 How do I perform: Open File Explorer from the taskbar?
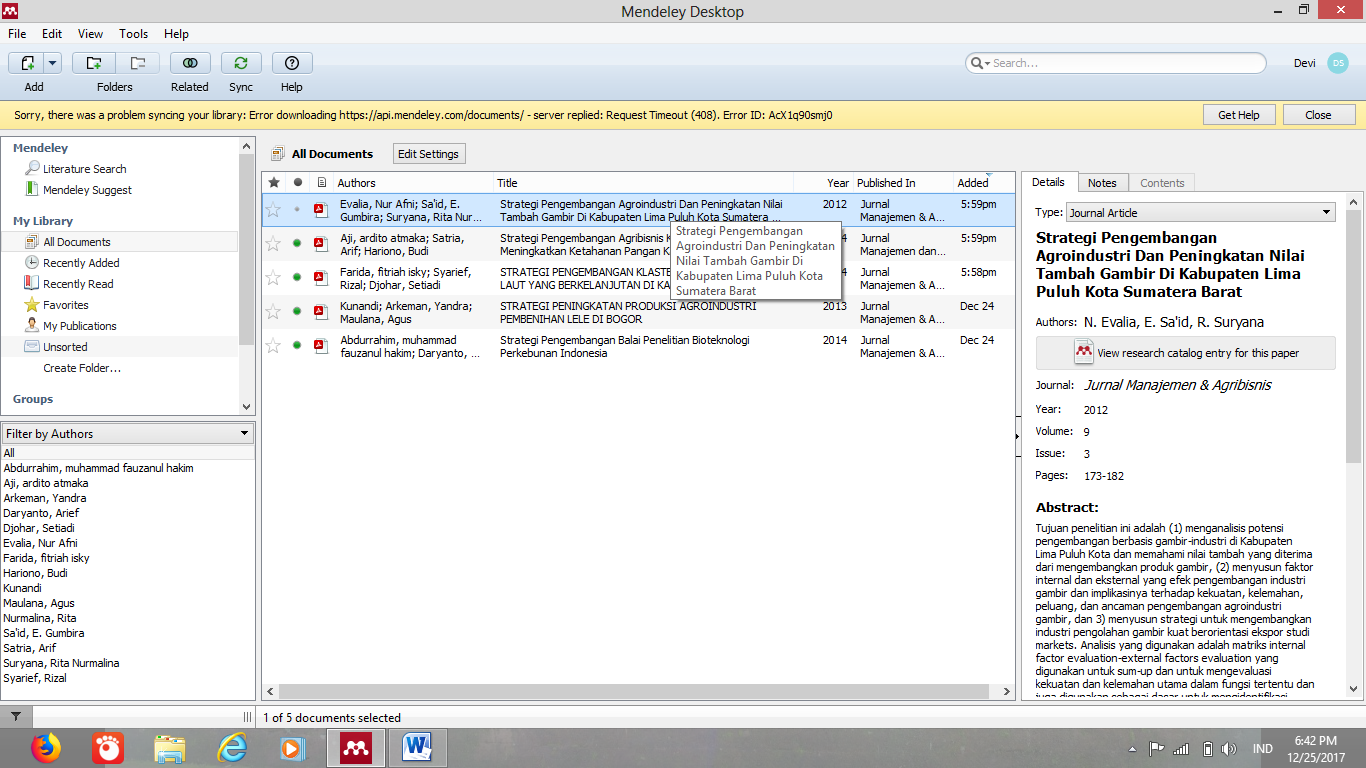[x=170, y=748]
